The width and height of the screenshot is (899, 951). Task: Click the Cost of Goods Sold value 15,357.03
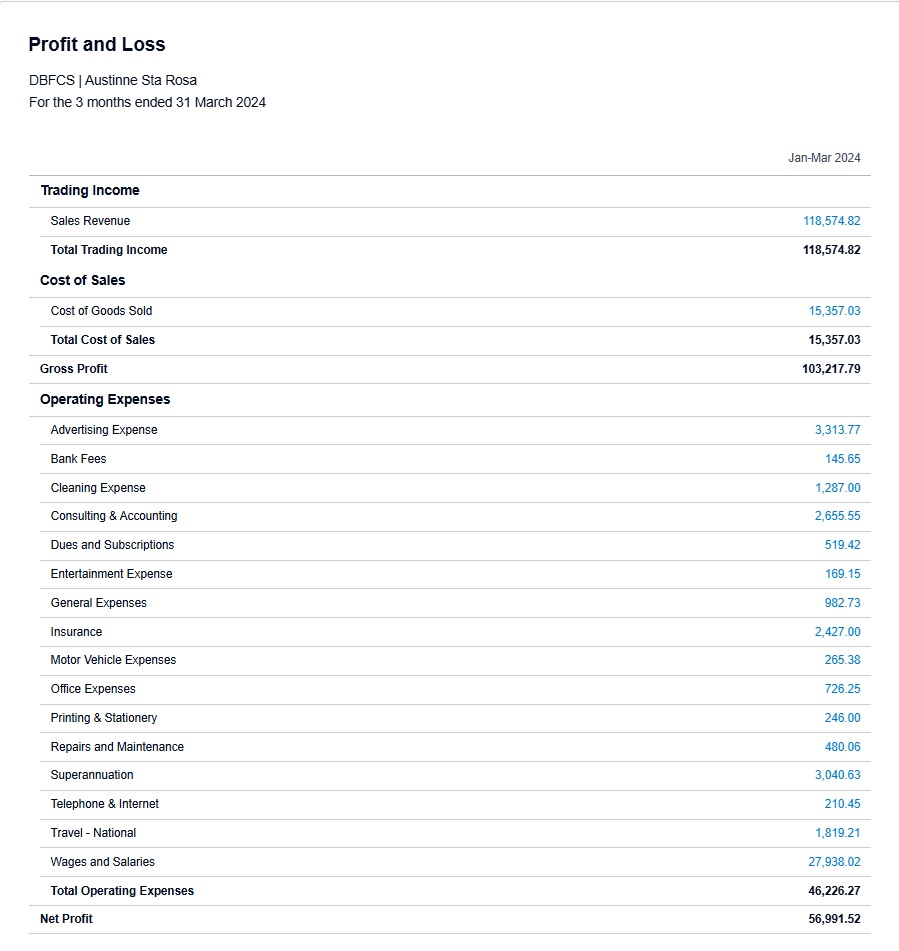click(x=834, y=311)
